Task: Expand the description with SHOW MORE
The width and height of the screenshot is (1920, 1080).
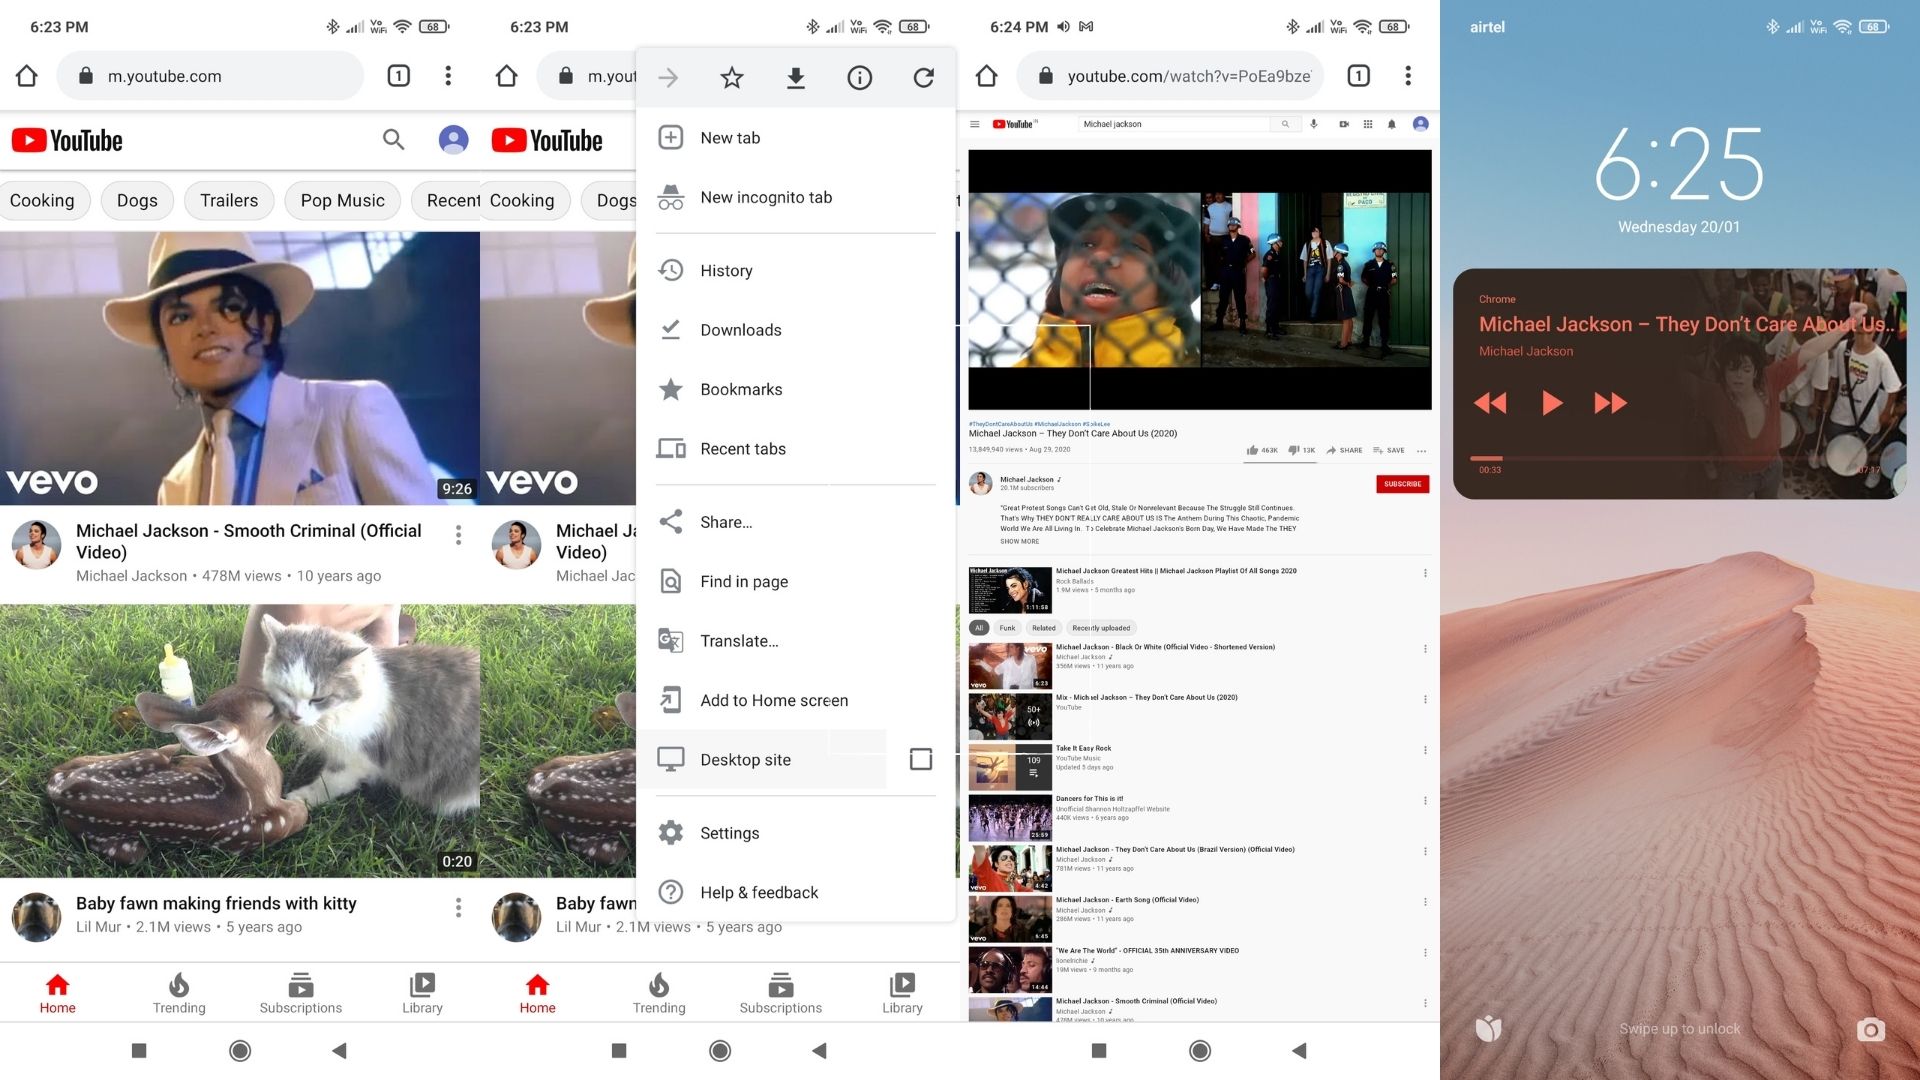Action: [1019, 542]
